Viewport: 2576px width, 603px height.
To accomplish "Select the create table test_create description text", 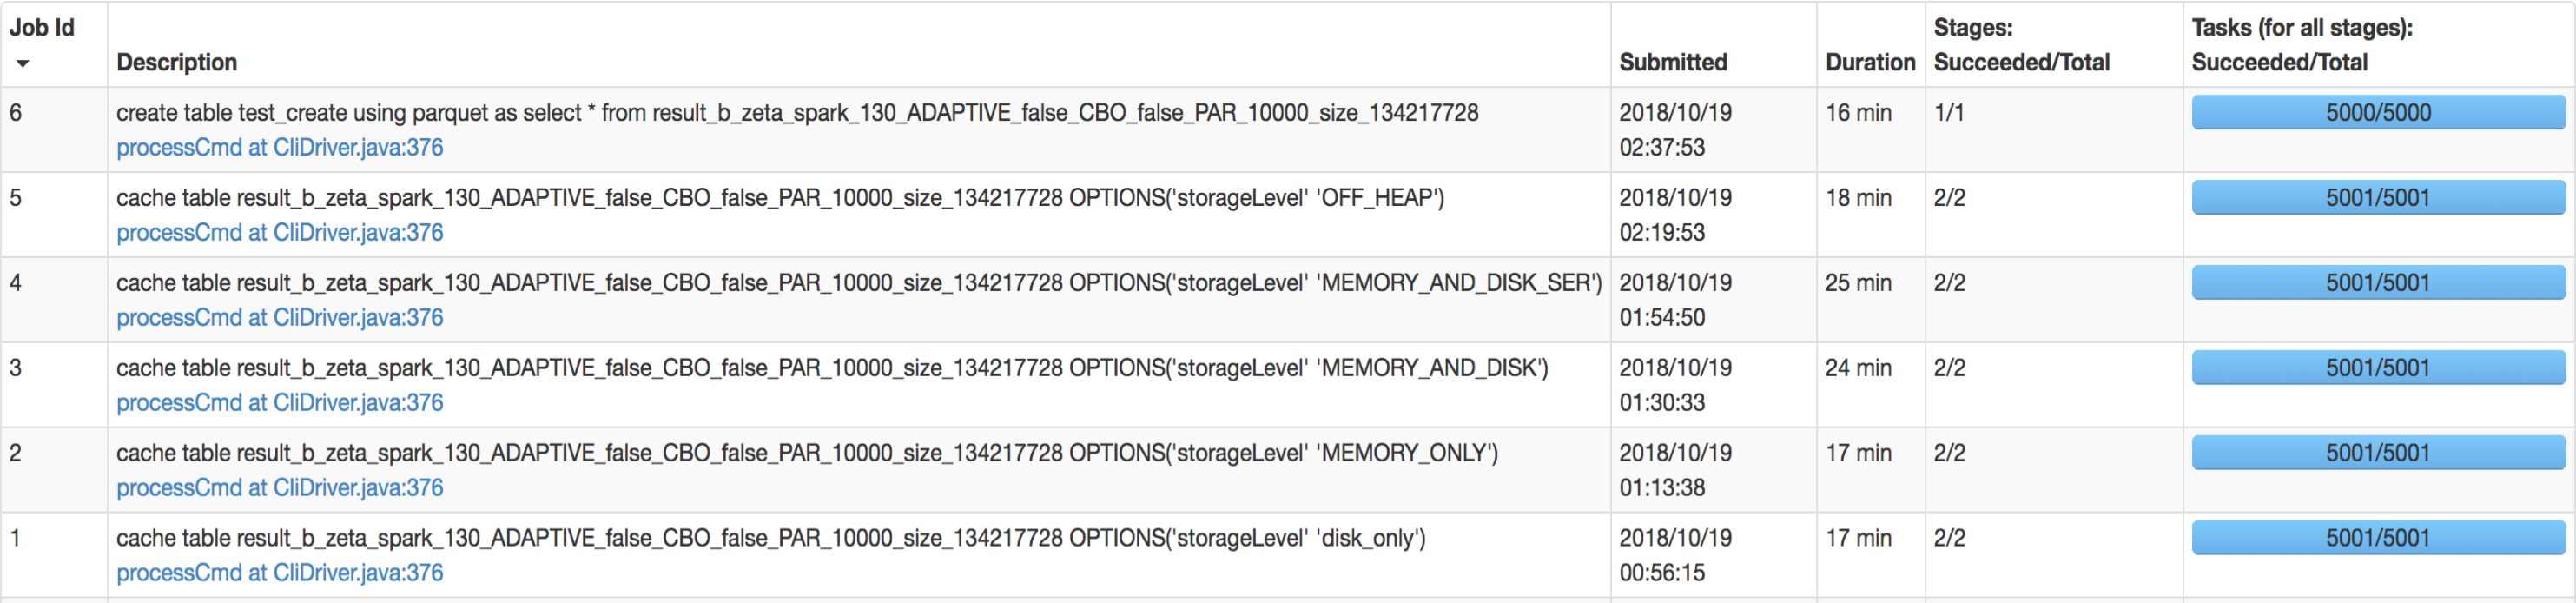I will [x=797, y=112].
